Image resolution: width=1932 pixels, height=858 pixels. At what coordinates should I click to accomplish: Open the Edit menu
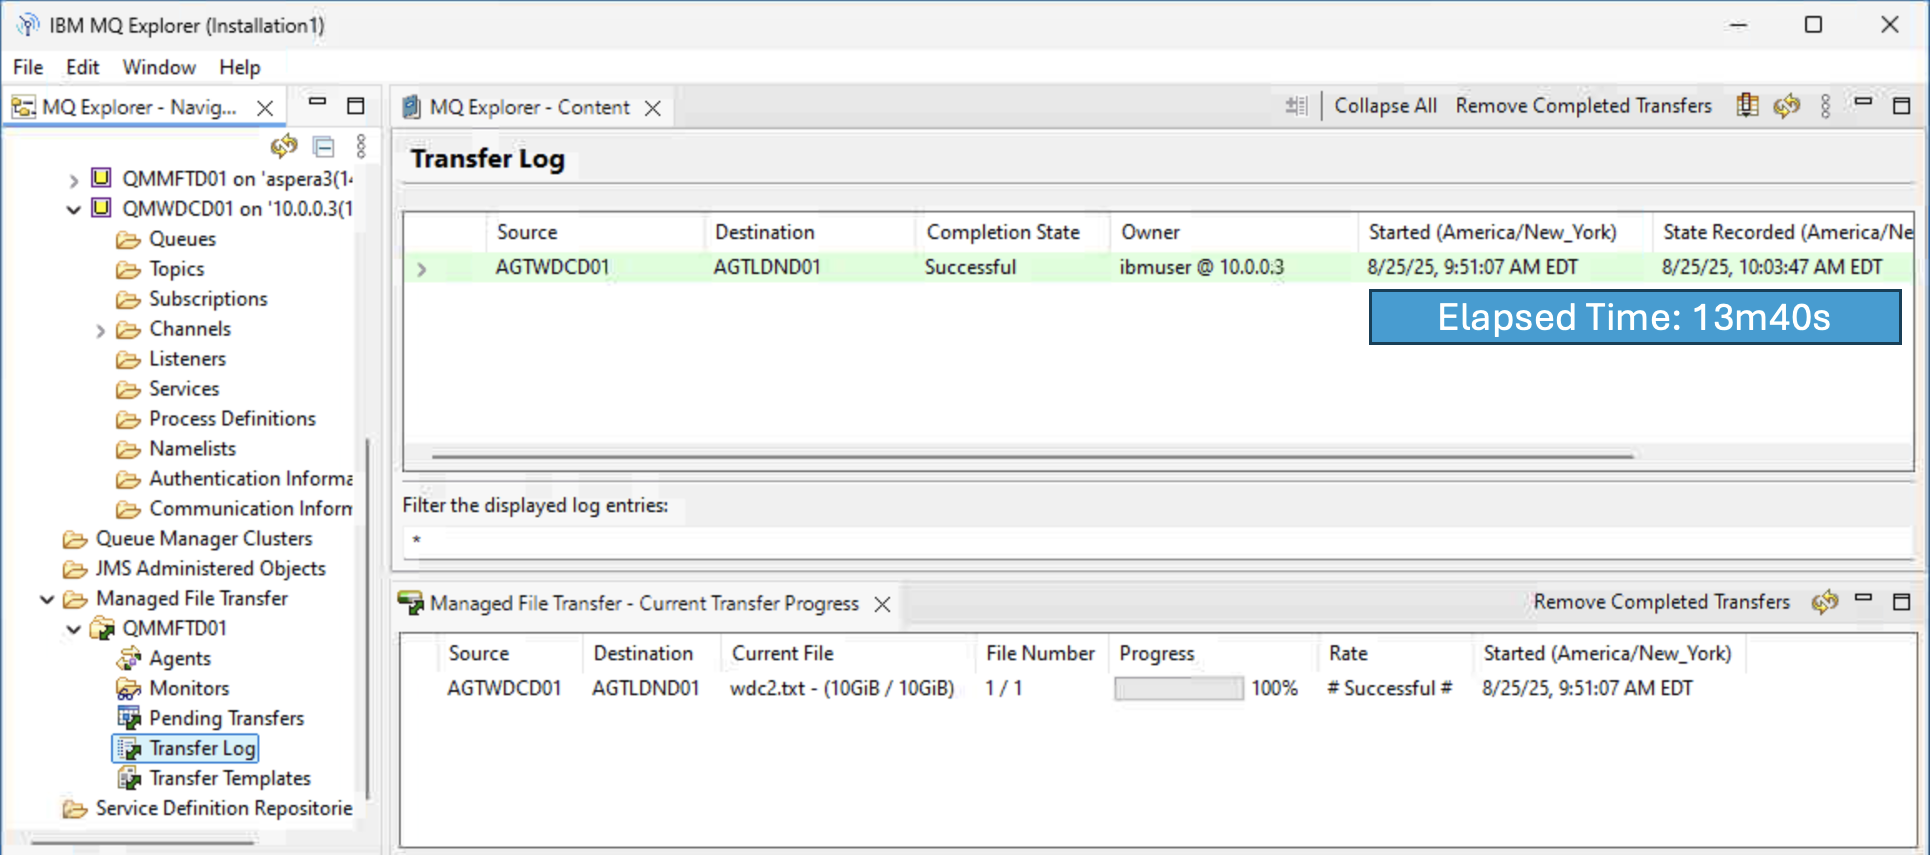click(x=82, y=67)
